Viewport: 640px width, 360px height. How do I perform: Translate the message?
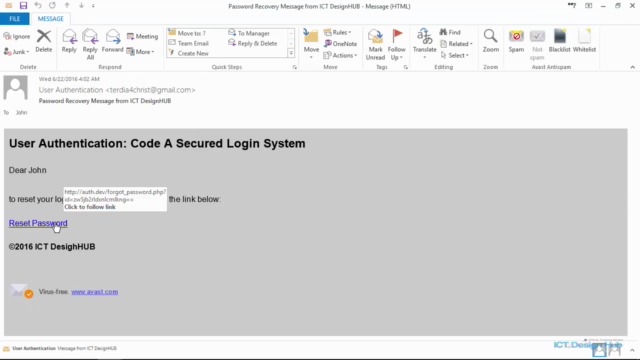click(x=424, y=43)
